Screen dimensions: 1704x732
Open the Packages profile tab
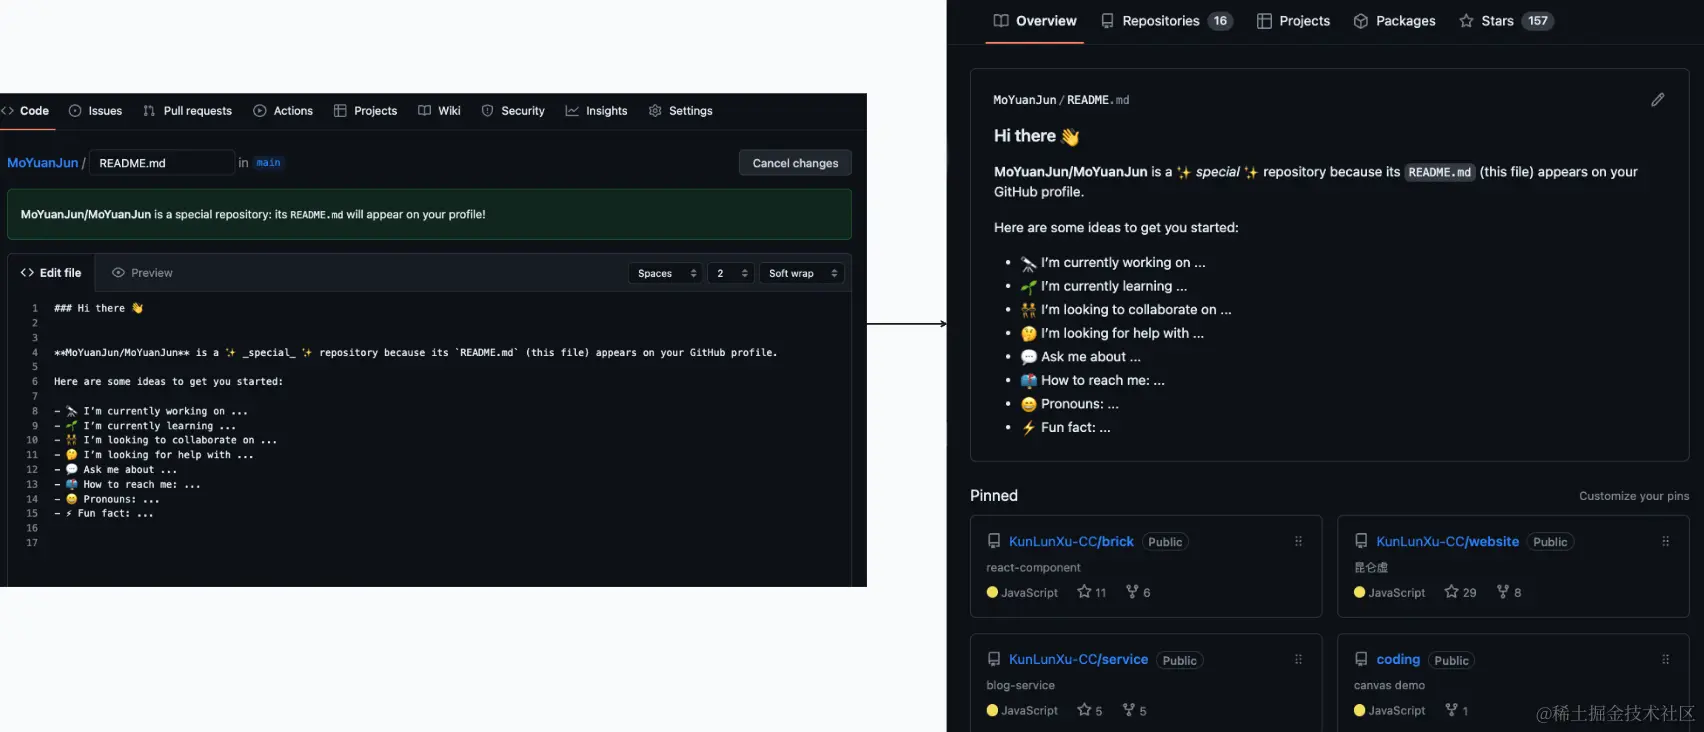point(1394,21)
